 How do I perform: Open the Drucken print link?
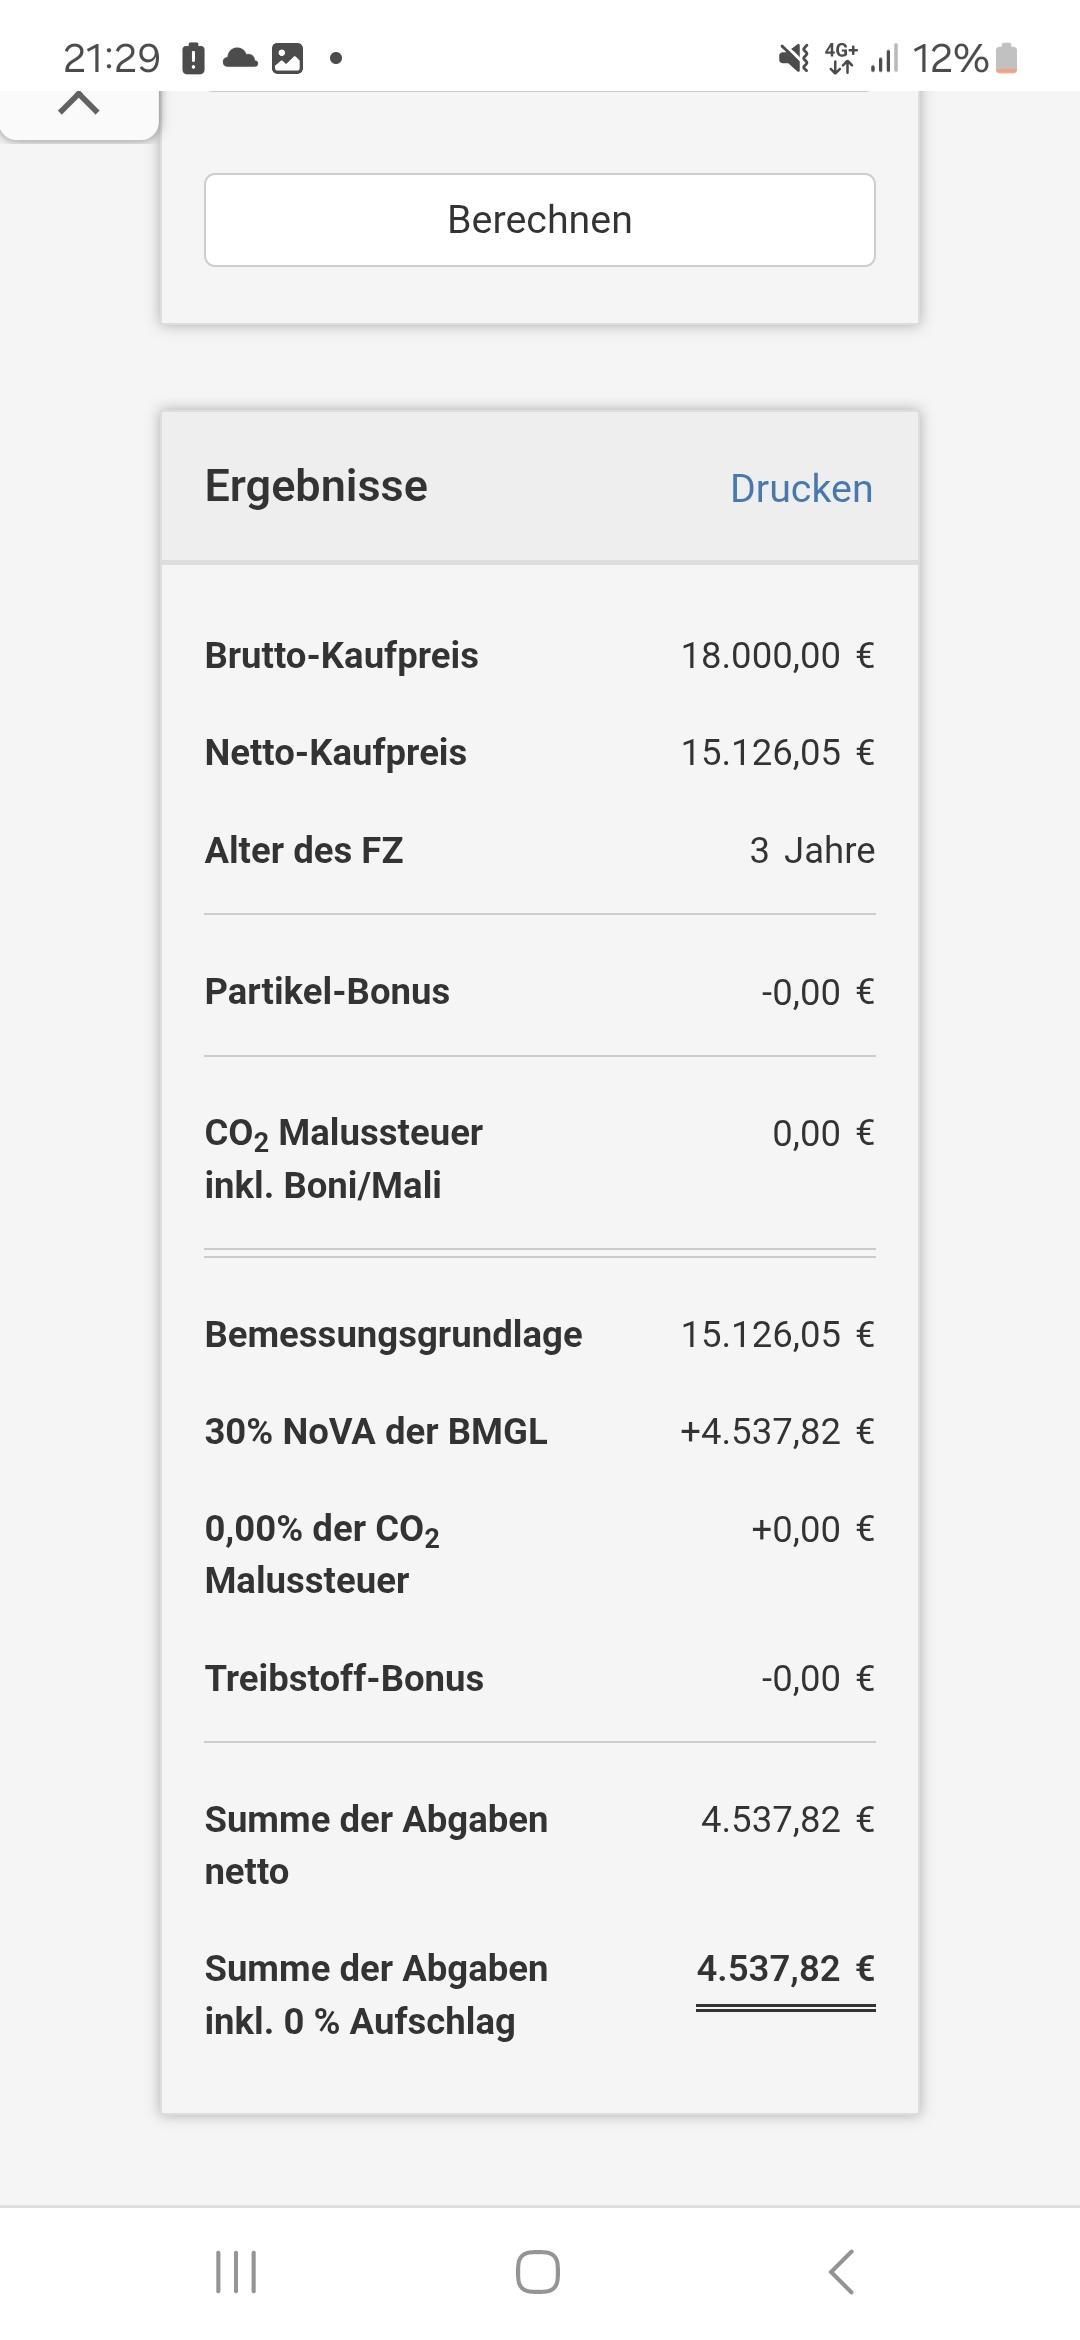point(801,488)
